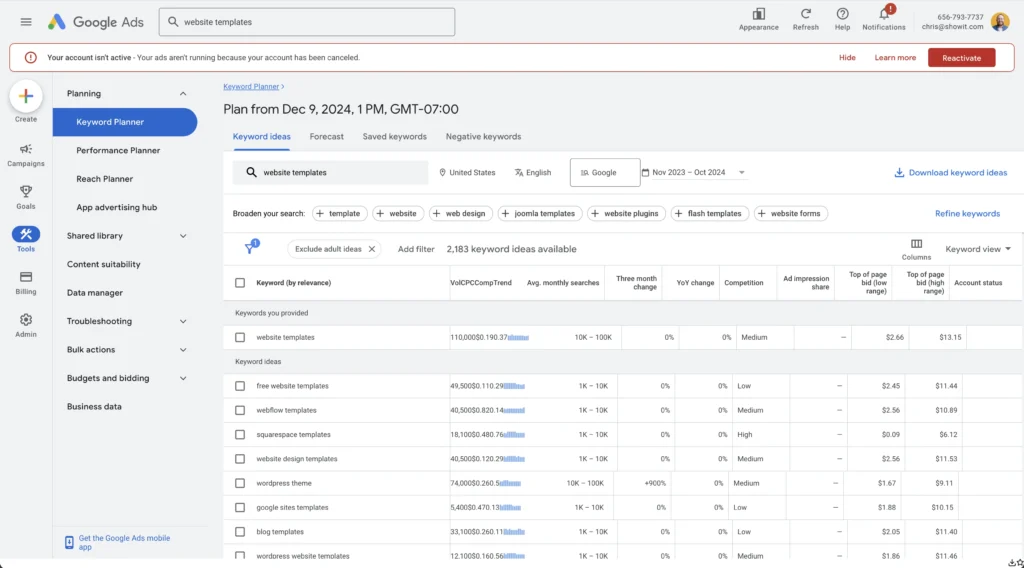Open the Help icon
This screenshot has width=1024, height=568.
click(x=842, y=14)
